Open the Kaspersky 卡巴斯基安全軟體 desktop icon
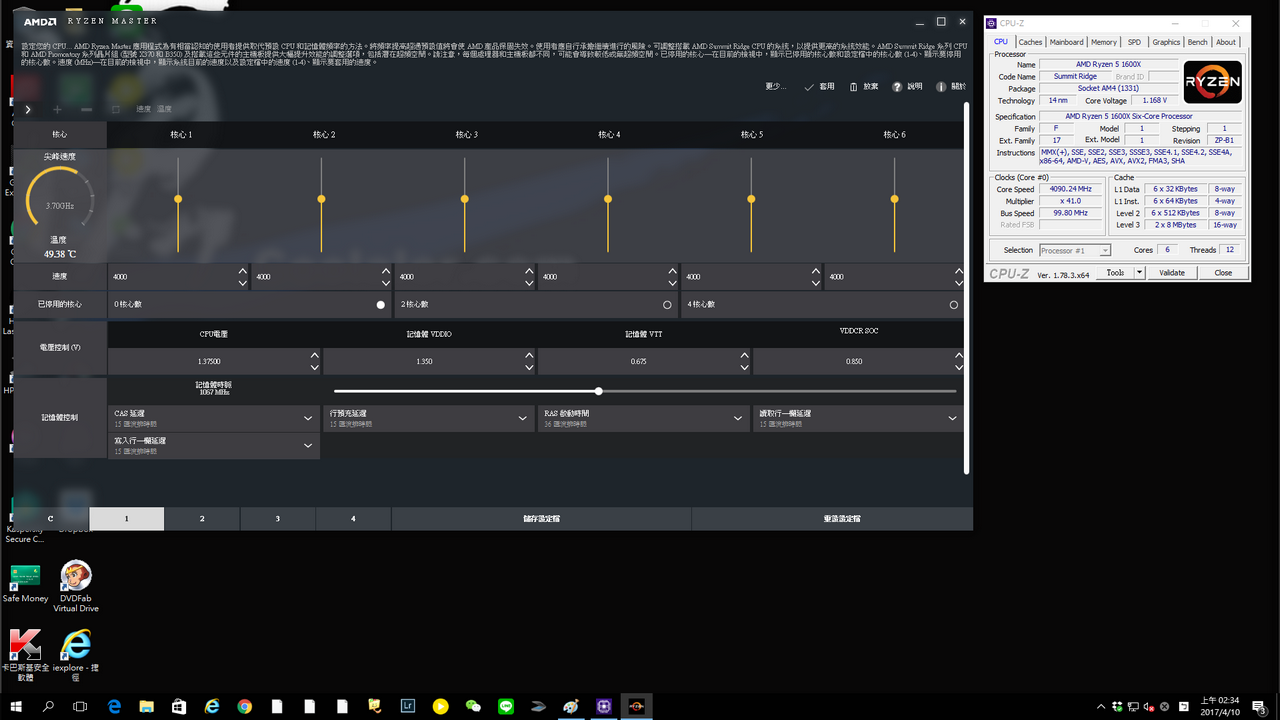This screenshot has width=1280, height=720. coord(25,655)
